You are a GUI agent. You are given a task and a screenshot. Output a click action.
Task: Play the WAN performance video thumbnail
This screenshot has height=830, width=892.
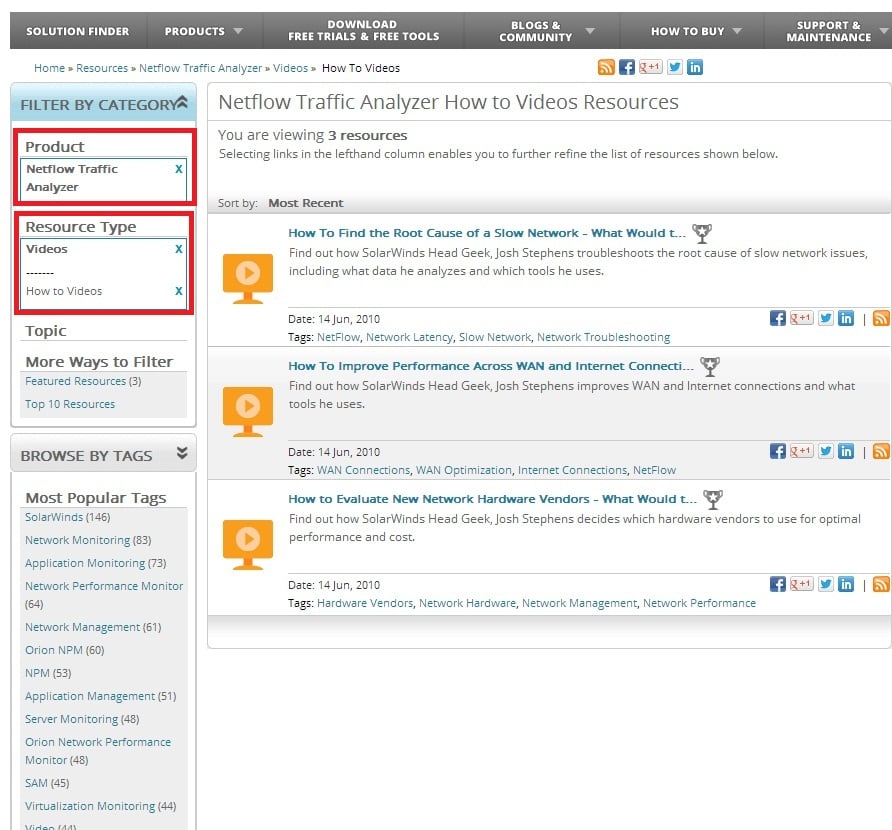pyautogui.click(x=248, y=411)
